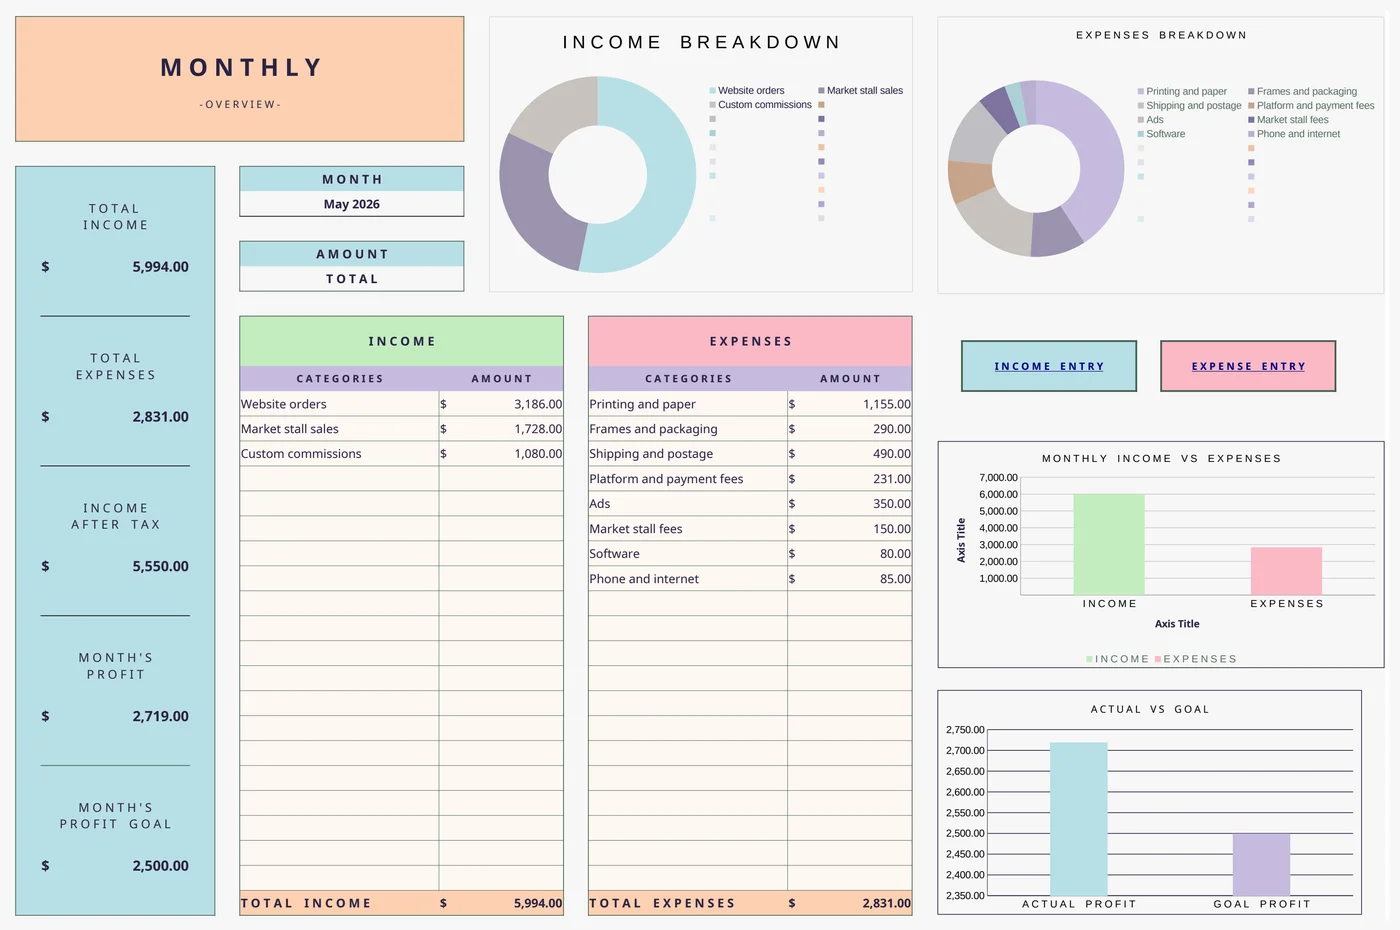Select the Phone and internet expense row label
1400x930 pixels.
pyautogui.click(x=688, y=579)
